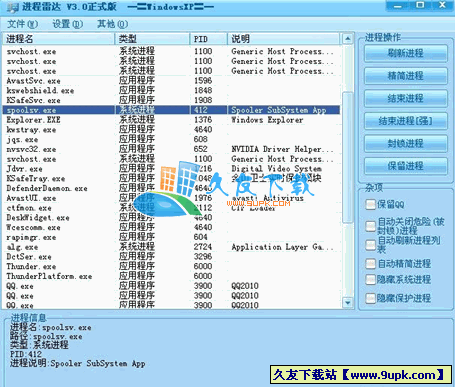Select the spoolsv.exe process row
Image resolution: width=455 pixels, height=387 pixels.
(x=171, y=110)
